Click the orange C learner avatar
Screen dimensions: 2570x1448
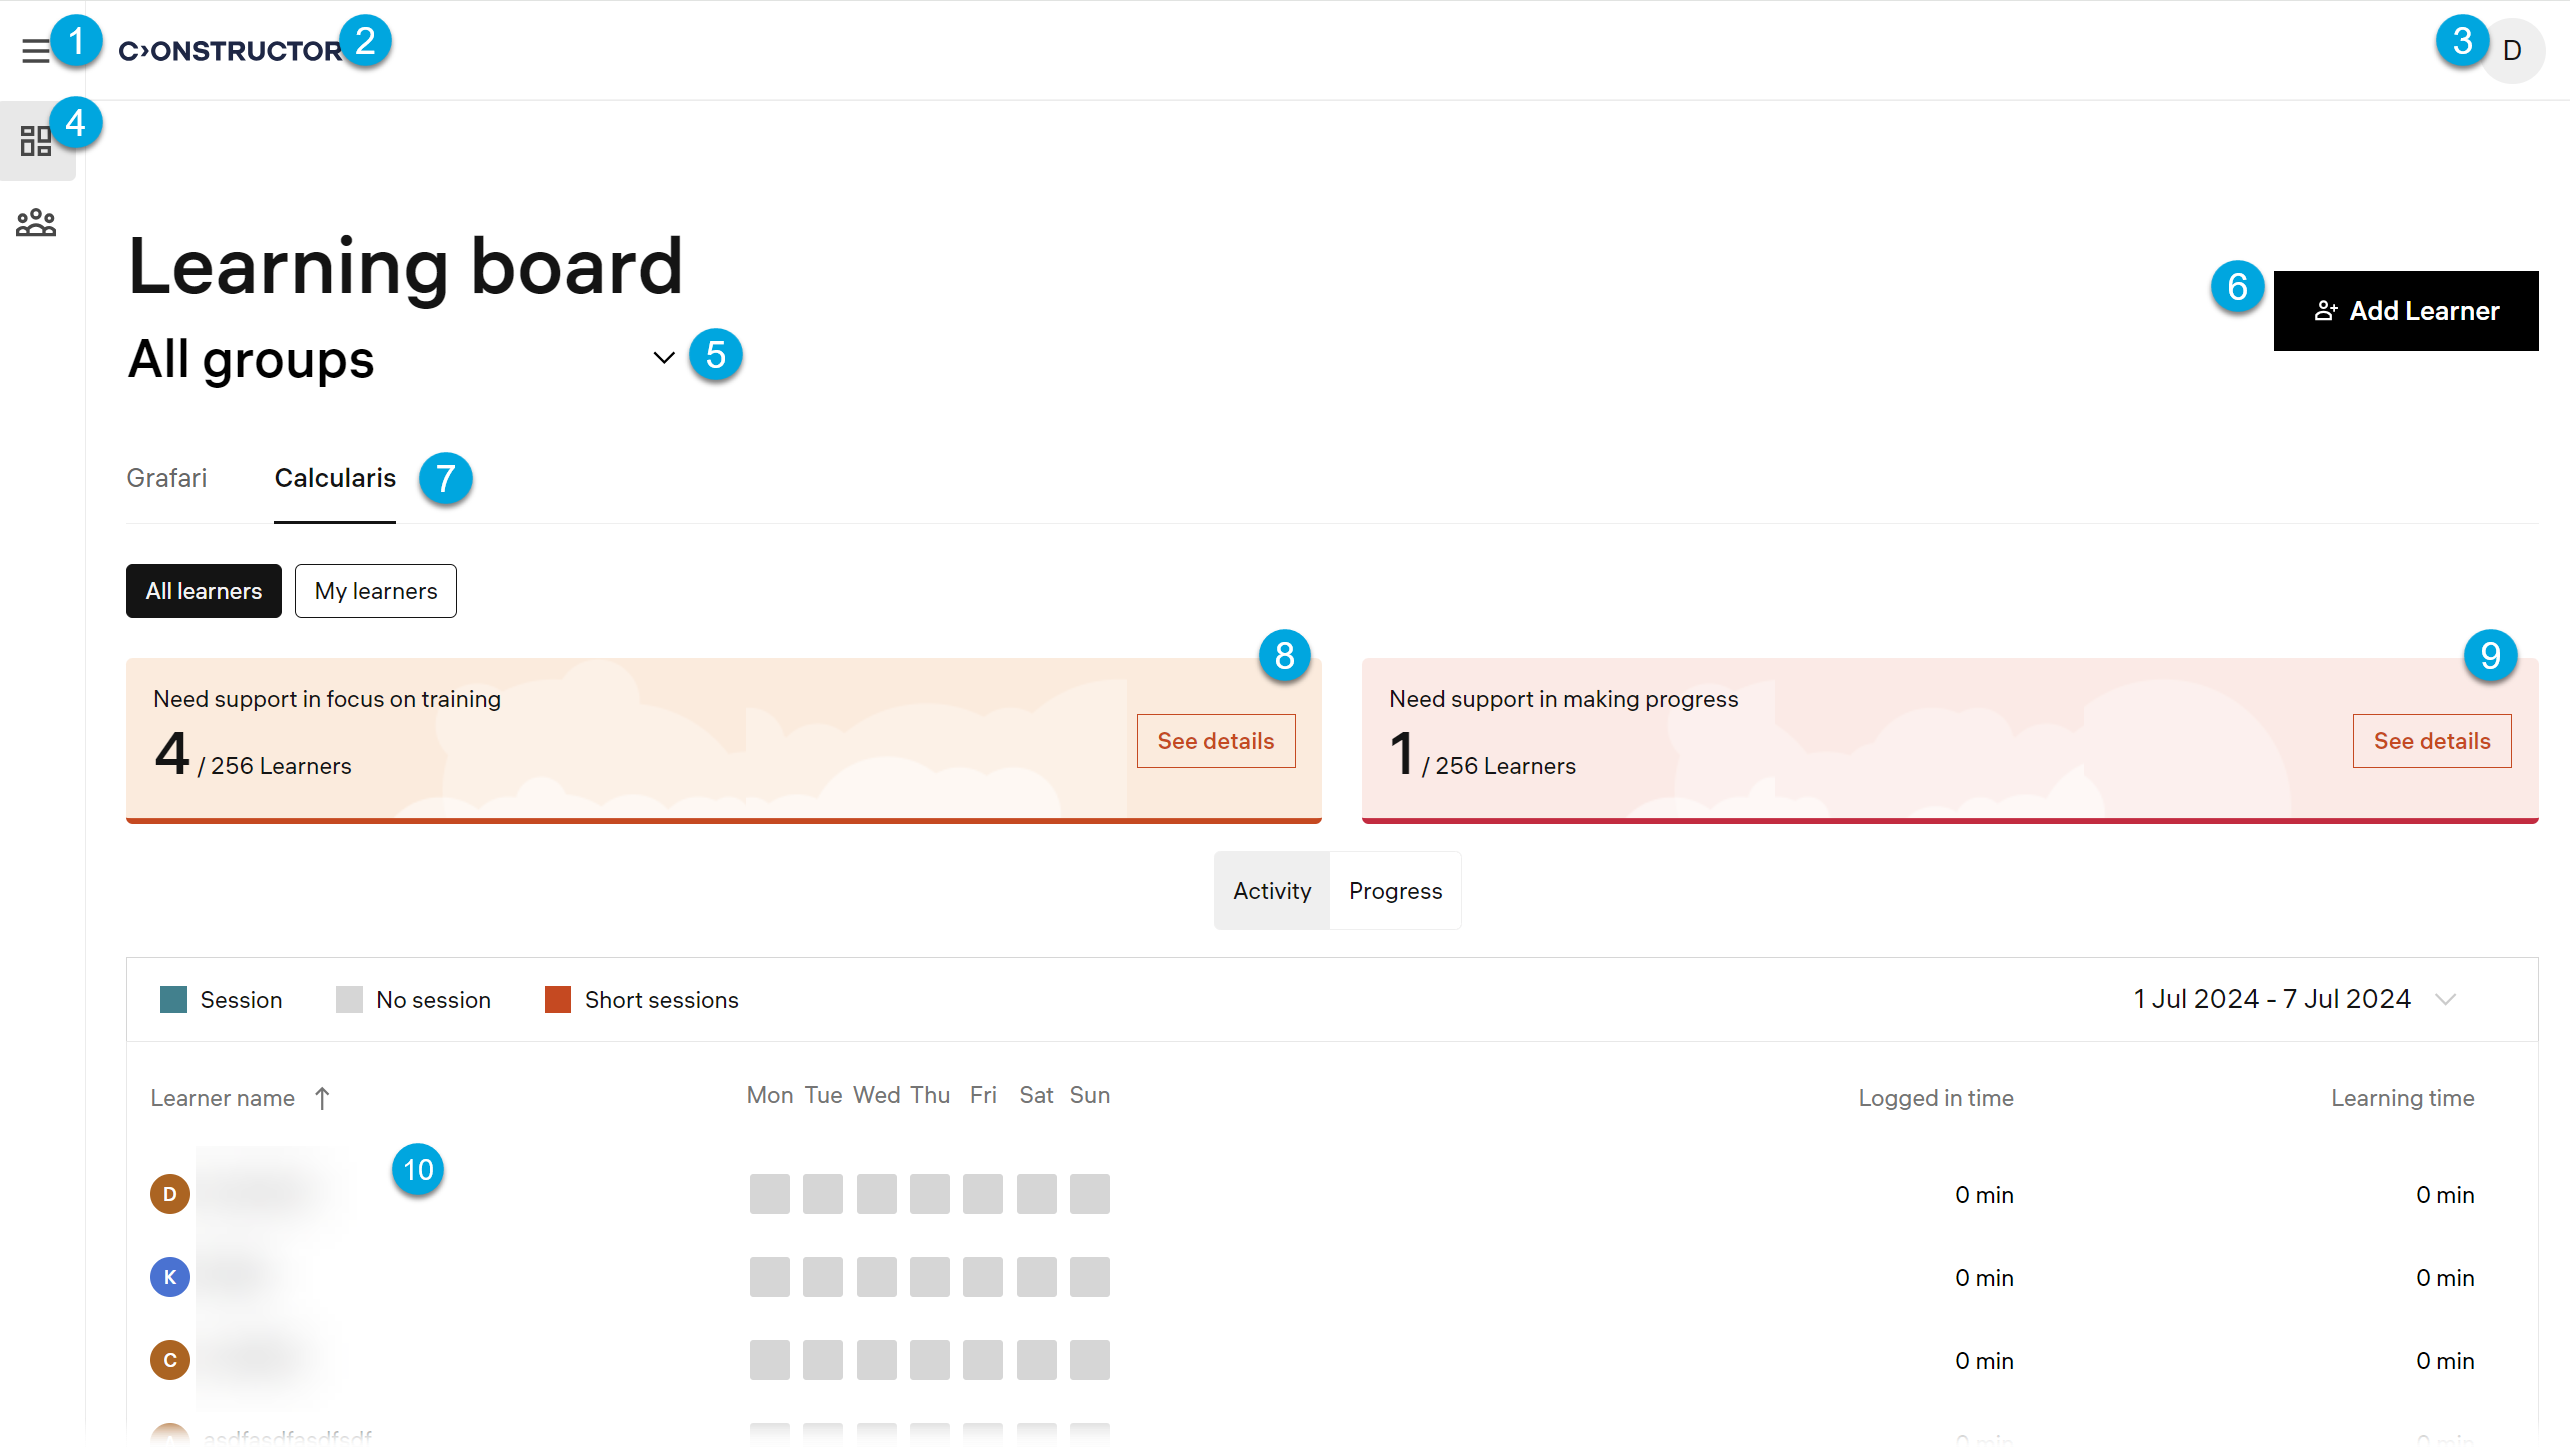click(170, 1360)
